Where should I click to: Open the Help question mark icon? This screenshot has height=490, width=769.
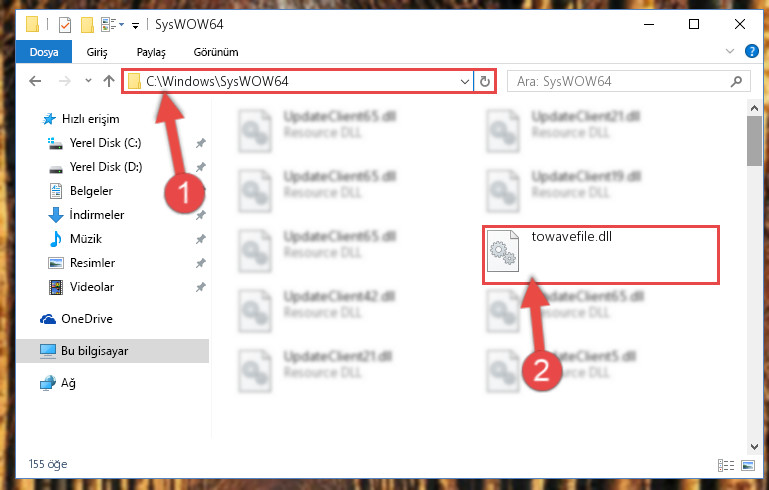751,51
